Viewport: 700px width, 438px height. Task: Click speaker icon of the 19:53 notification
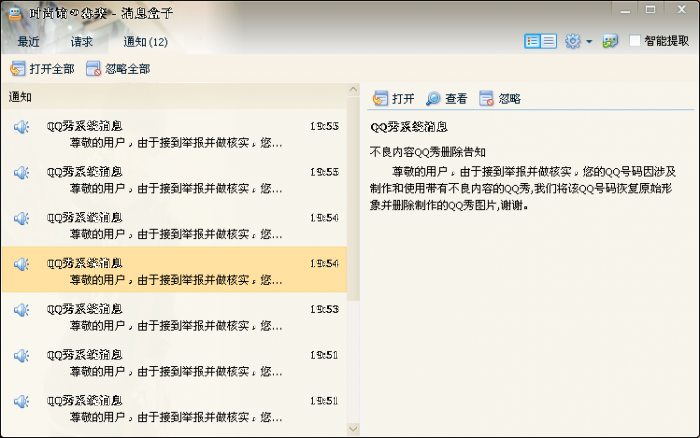tap(21, 310)
